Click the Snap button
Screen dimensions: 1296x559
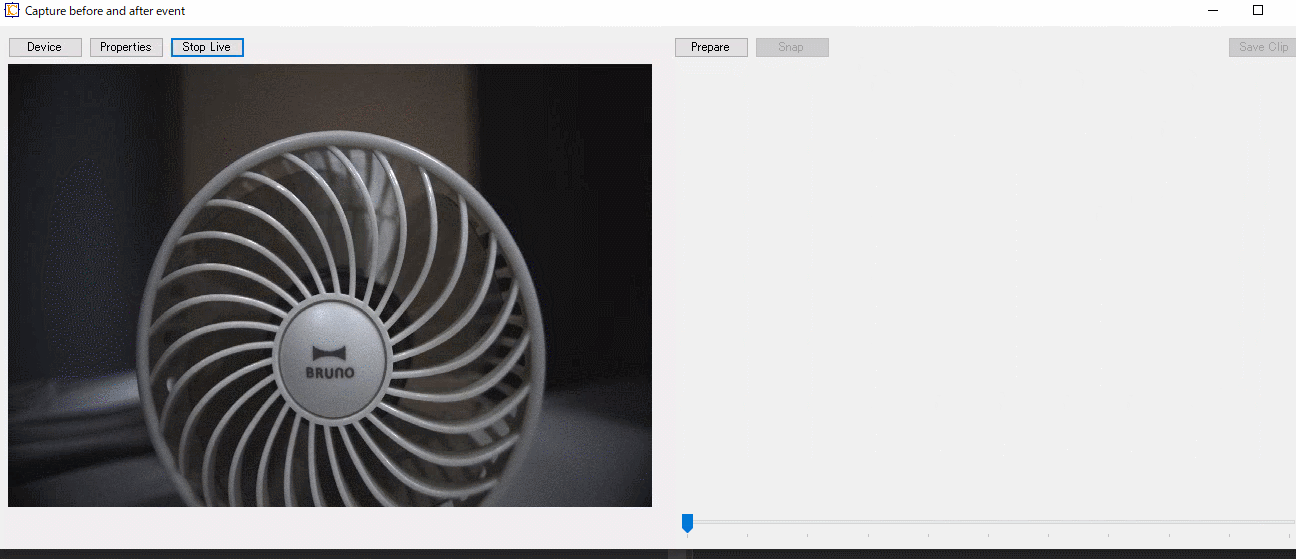point(792,47)
